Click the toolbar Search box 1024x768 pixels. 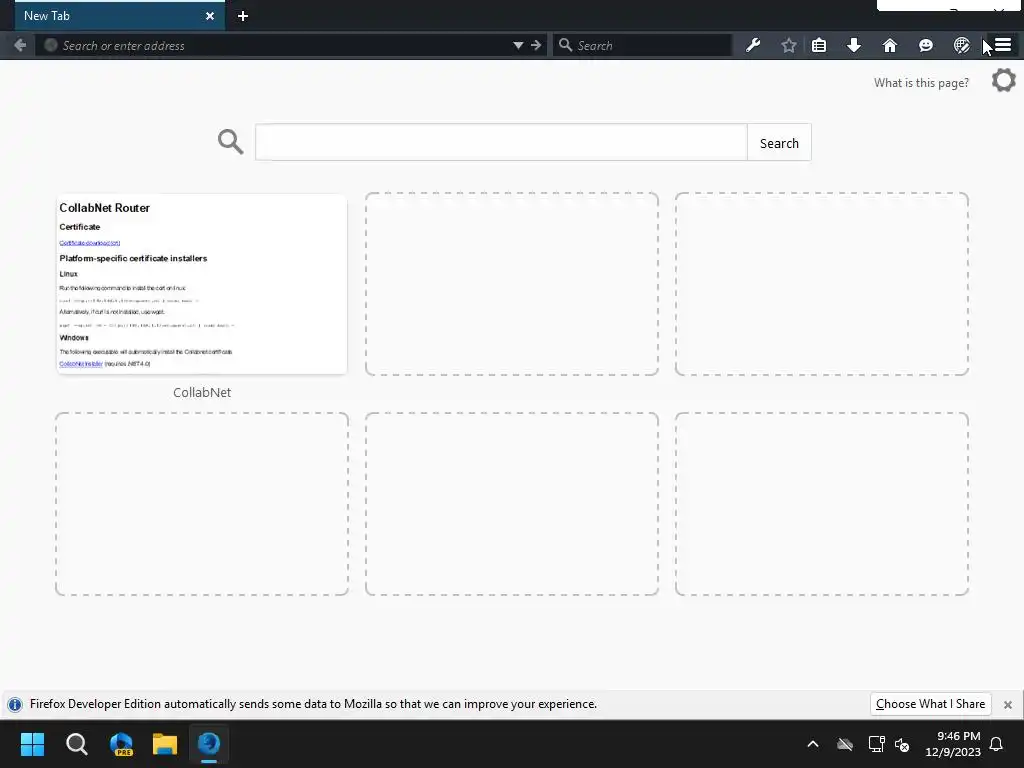point(642,45)
